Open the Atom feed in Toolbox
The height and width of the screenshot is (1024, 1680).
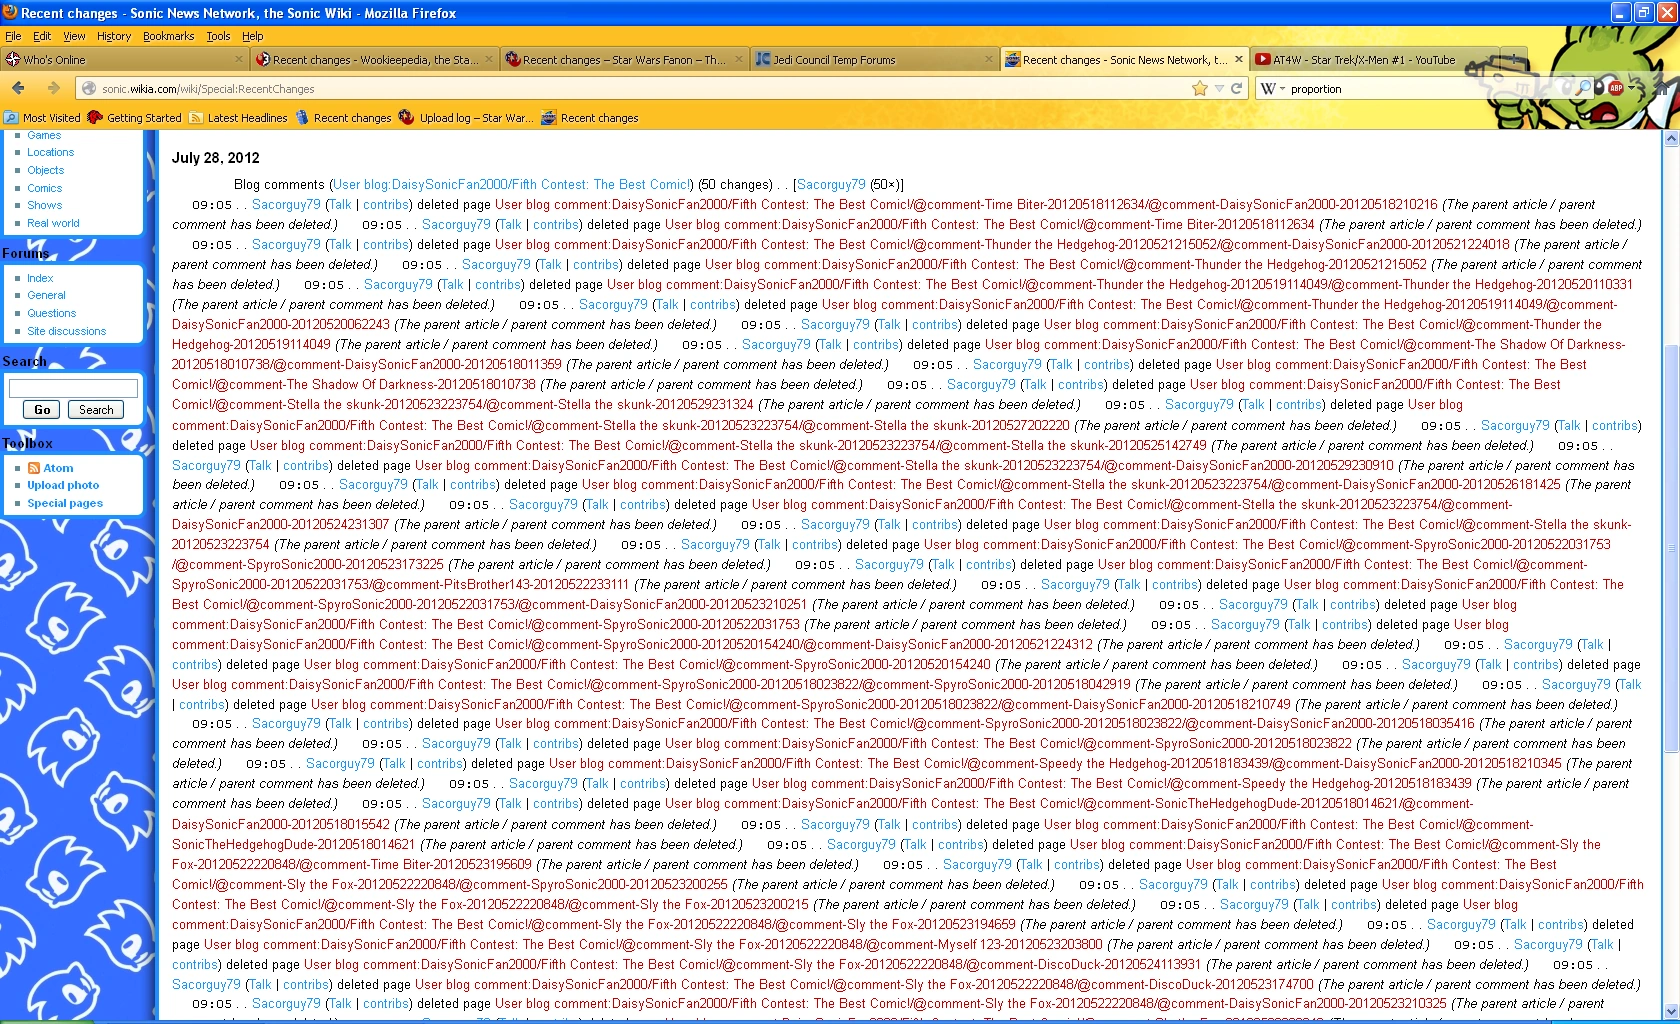coord(58,468)
